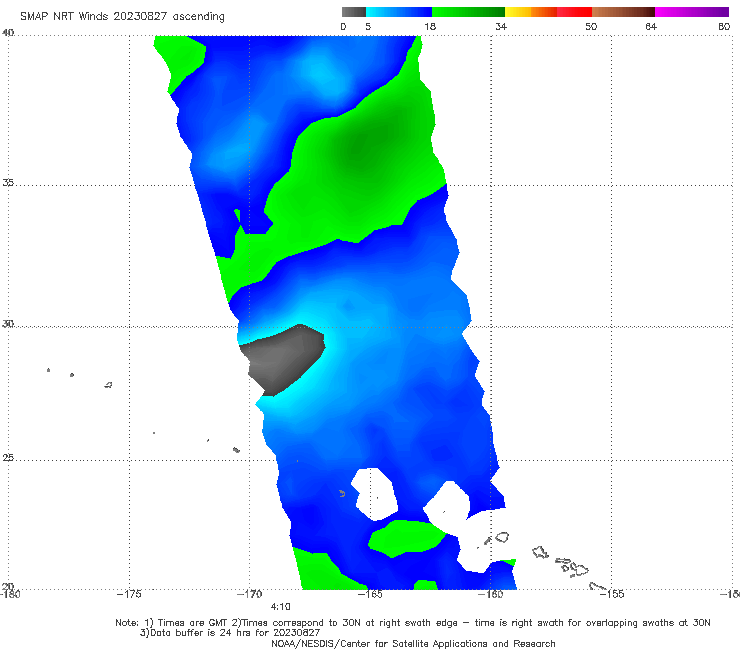This screenshot has height=650, width=740.
Task: Choose the brown 50-64 color bar segment
Action: pos(623,12)
